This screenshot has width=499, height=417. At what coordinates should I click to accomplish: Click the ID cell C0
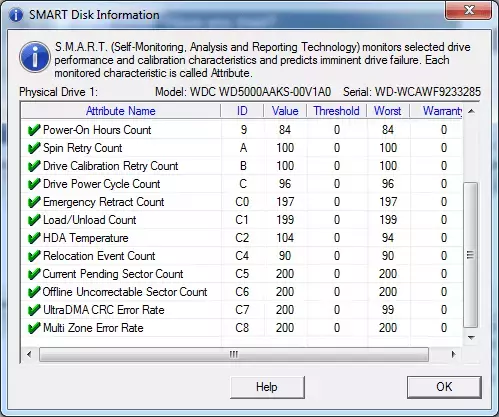pos(242,202)
